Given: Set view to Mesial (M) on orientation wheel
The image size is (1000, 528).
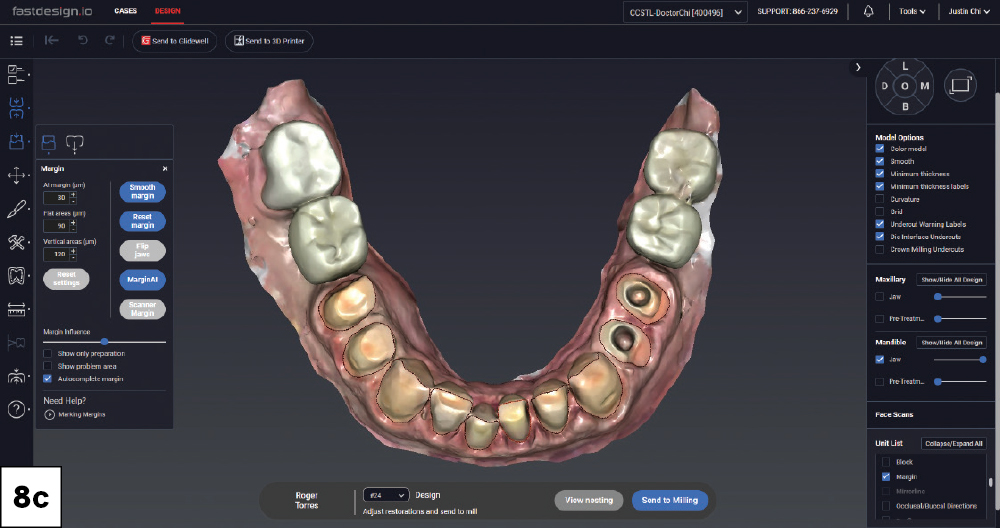Looking at the screenshot, I should pyautogui.click(x=925, y=86).
